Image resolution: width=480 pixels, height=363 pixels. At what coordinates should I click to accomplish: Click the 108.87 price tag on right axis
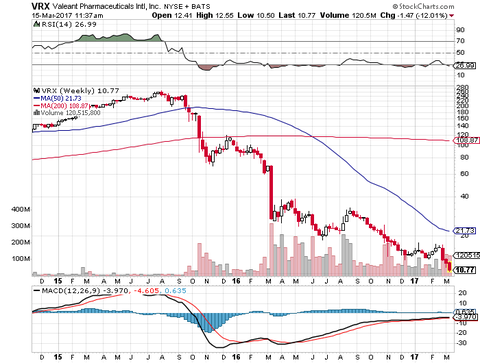tap(466, 140)
